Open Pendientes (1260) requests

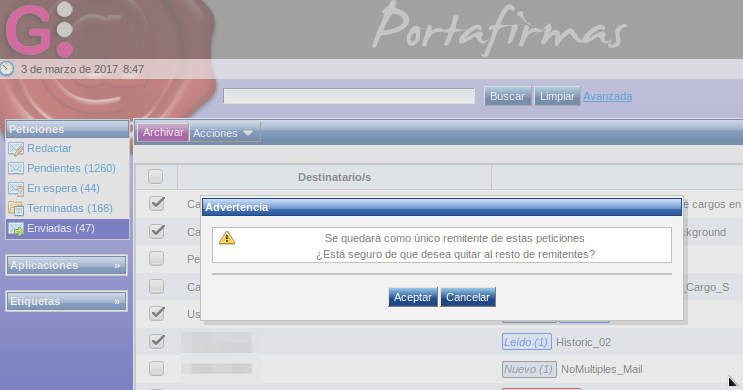pyautogui.click(x=71, y=168)
